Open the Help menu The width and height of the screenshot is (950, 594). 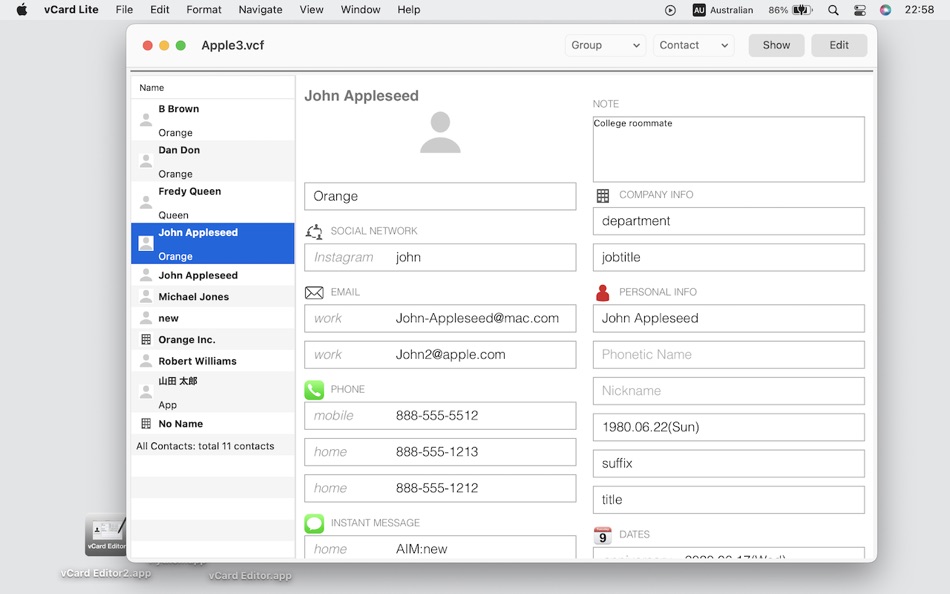(x=409, y=10)
